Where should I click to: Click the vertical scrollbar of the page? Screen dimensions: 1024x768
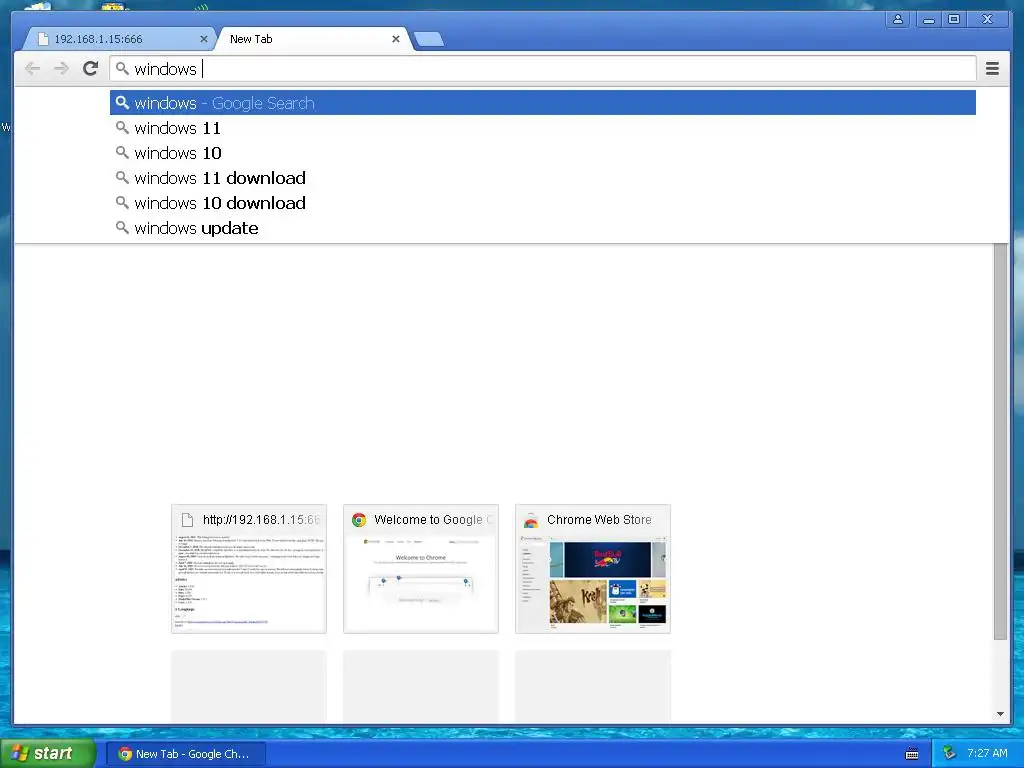click(x=1000, y=441)
